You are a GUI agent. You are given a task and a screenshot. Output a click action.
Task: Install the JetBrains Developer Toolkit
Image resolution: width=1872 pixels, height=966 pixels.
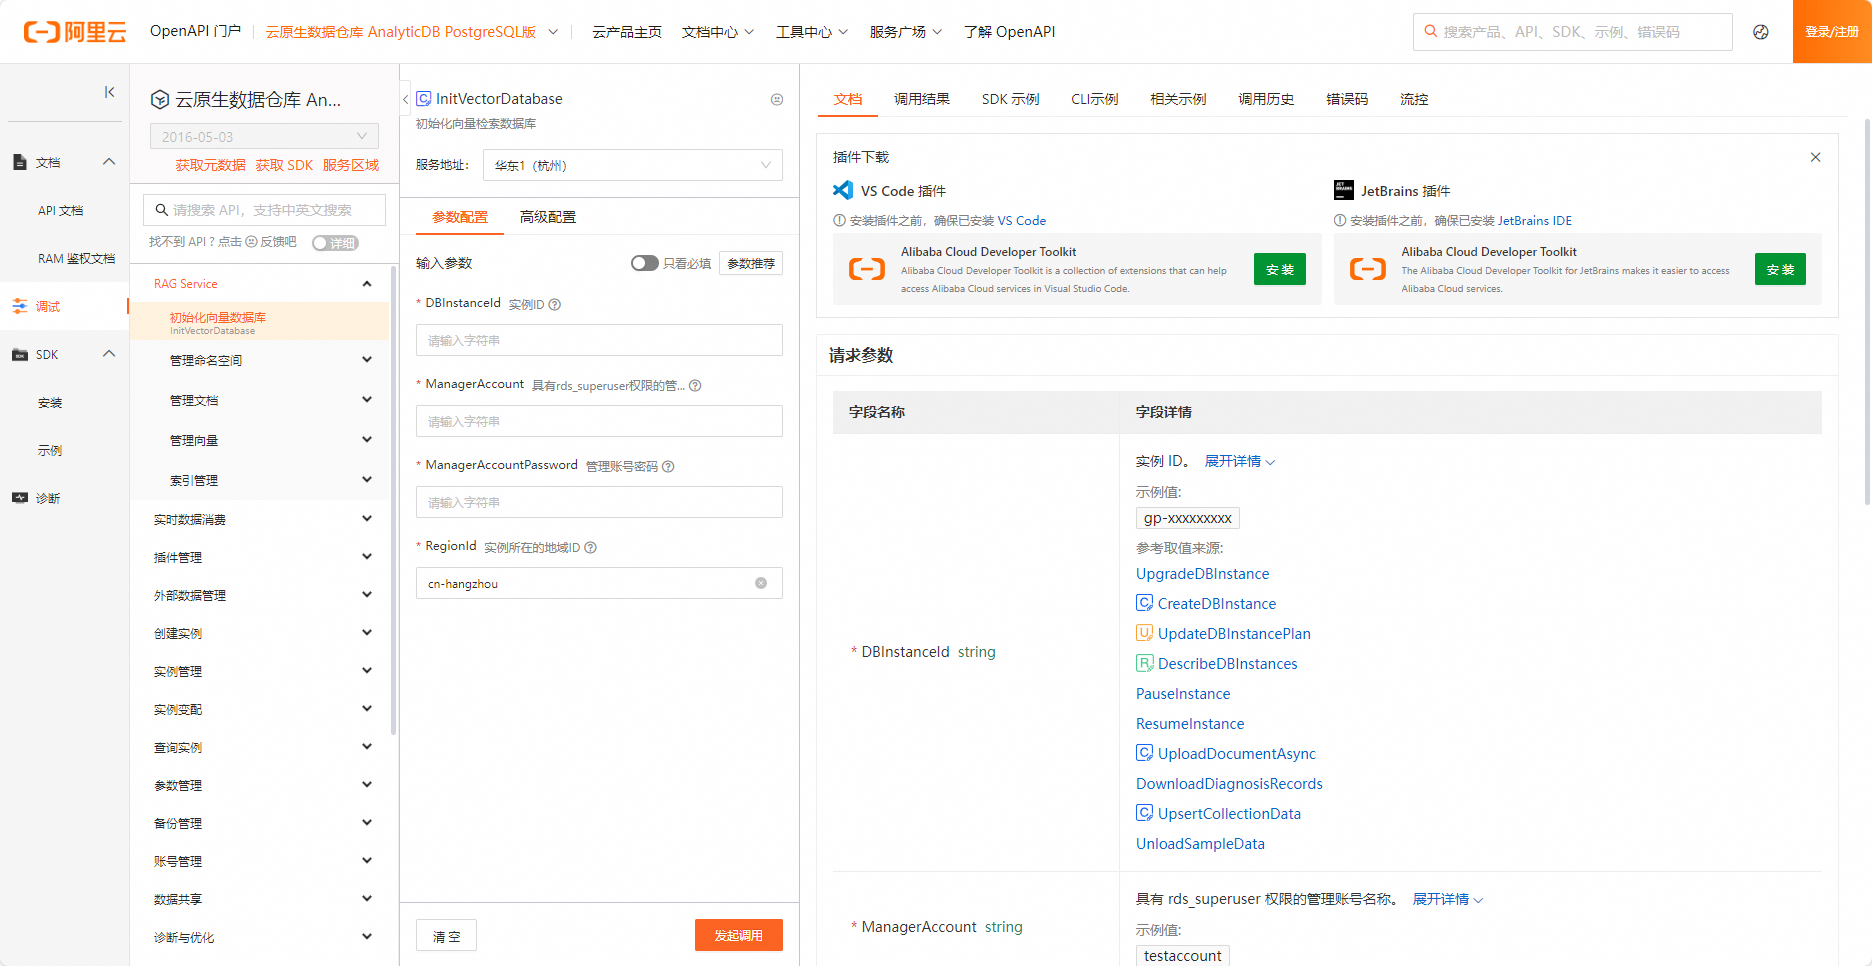(1780, 269)
